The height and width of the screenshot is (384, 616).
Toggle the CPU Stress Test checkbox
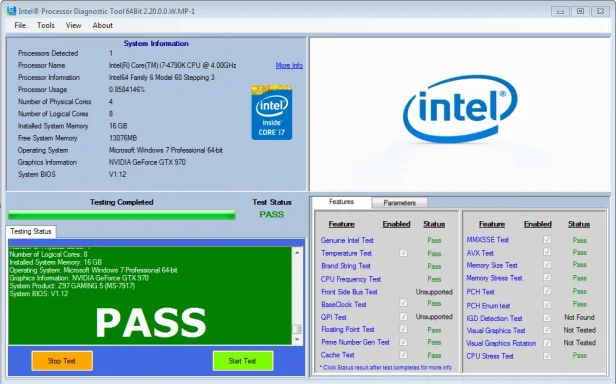click(546, 356)
